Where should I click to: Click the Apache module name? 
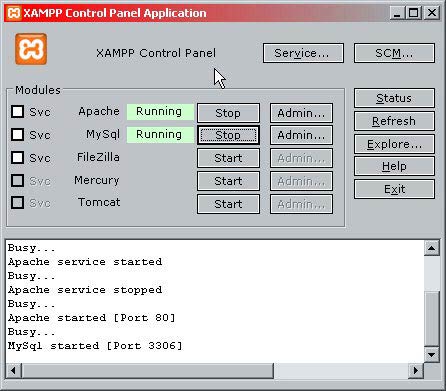99,111
